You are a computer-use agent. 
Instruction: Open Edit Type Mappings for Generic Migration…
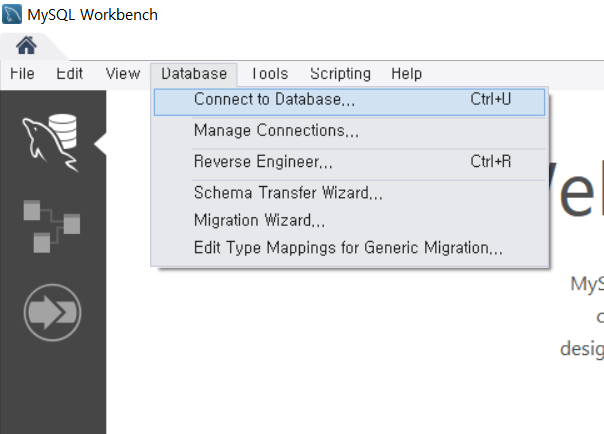tap(349, 248)
